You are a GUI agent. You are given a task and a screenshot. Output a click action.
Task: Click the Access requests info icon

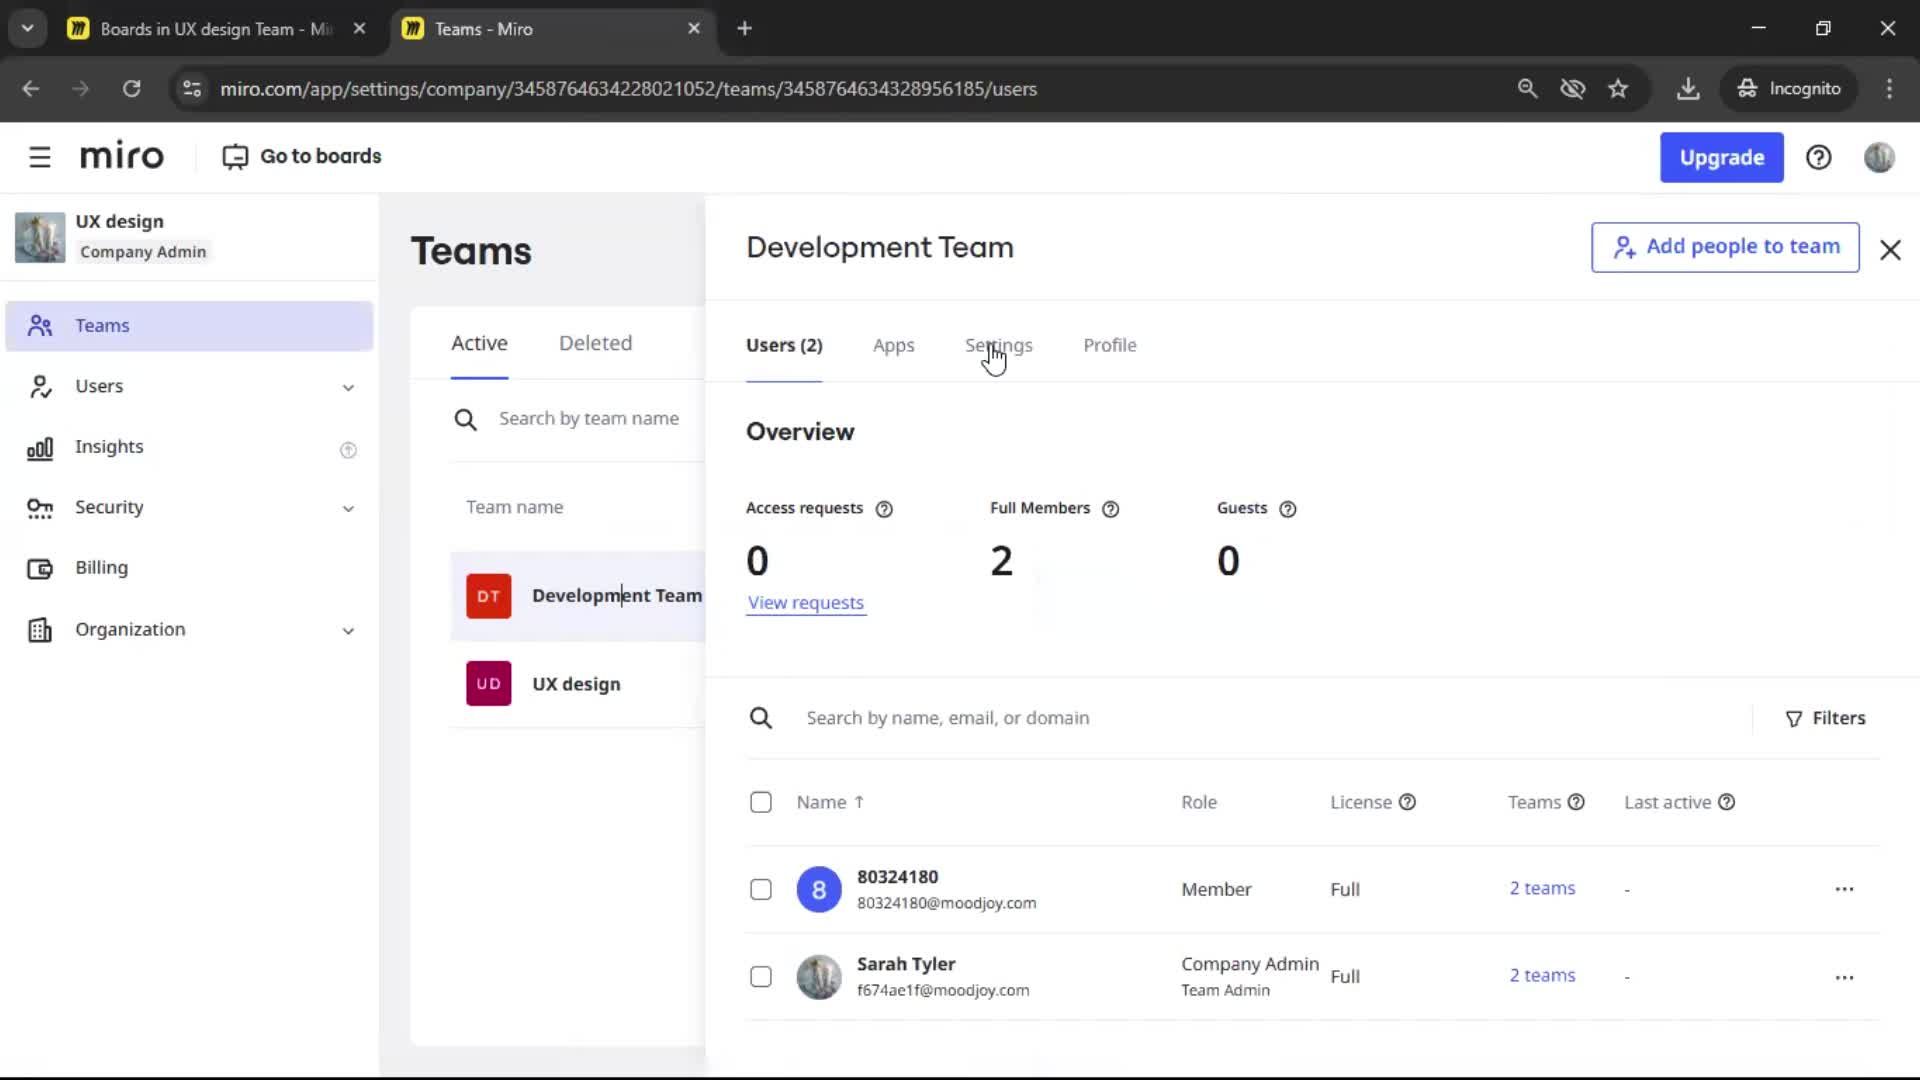[x=884, y=509]
